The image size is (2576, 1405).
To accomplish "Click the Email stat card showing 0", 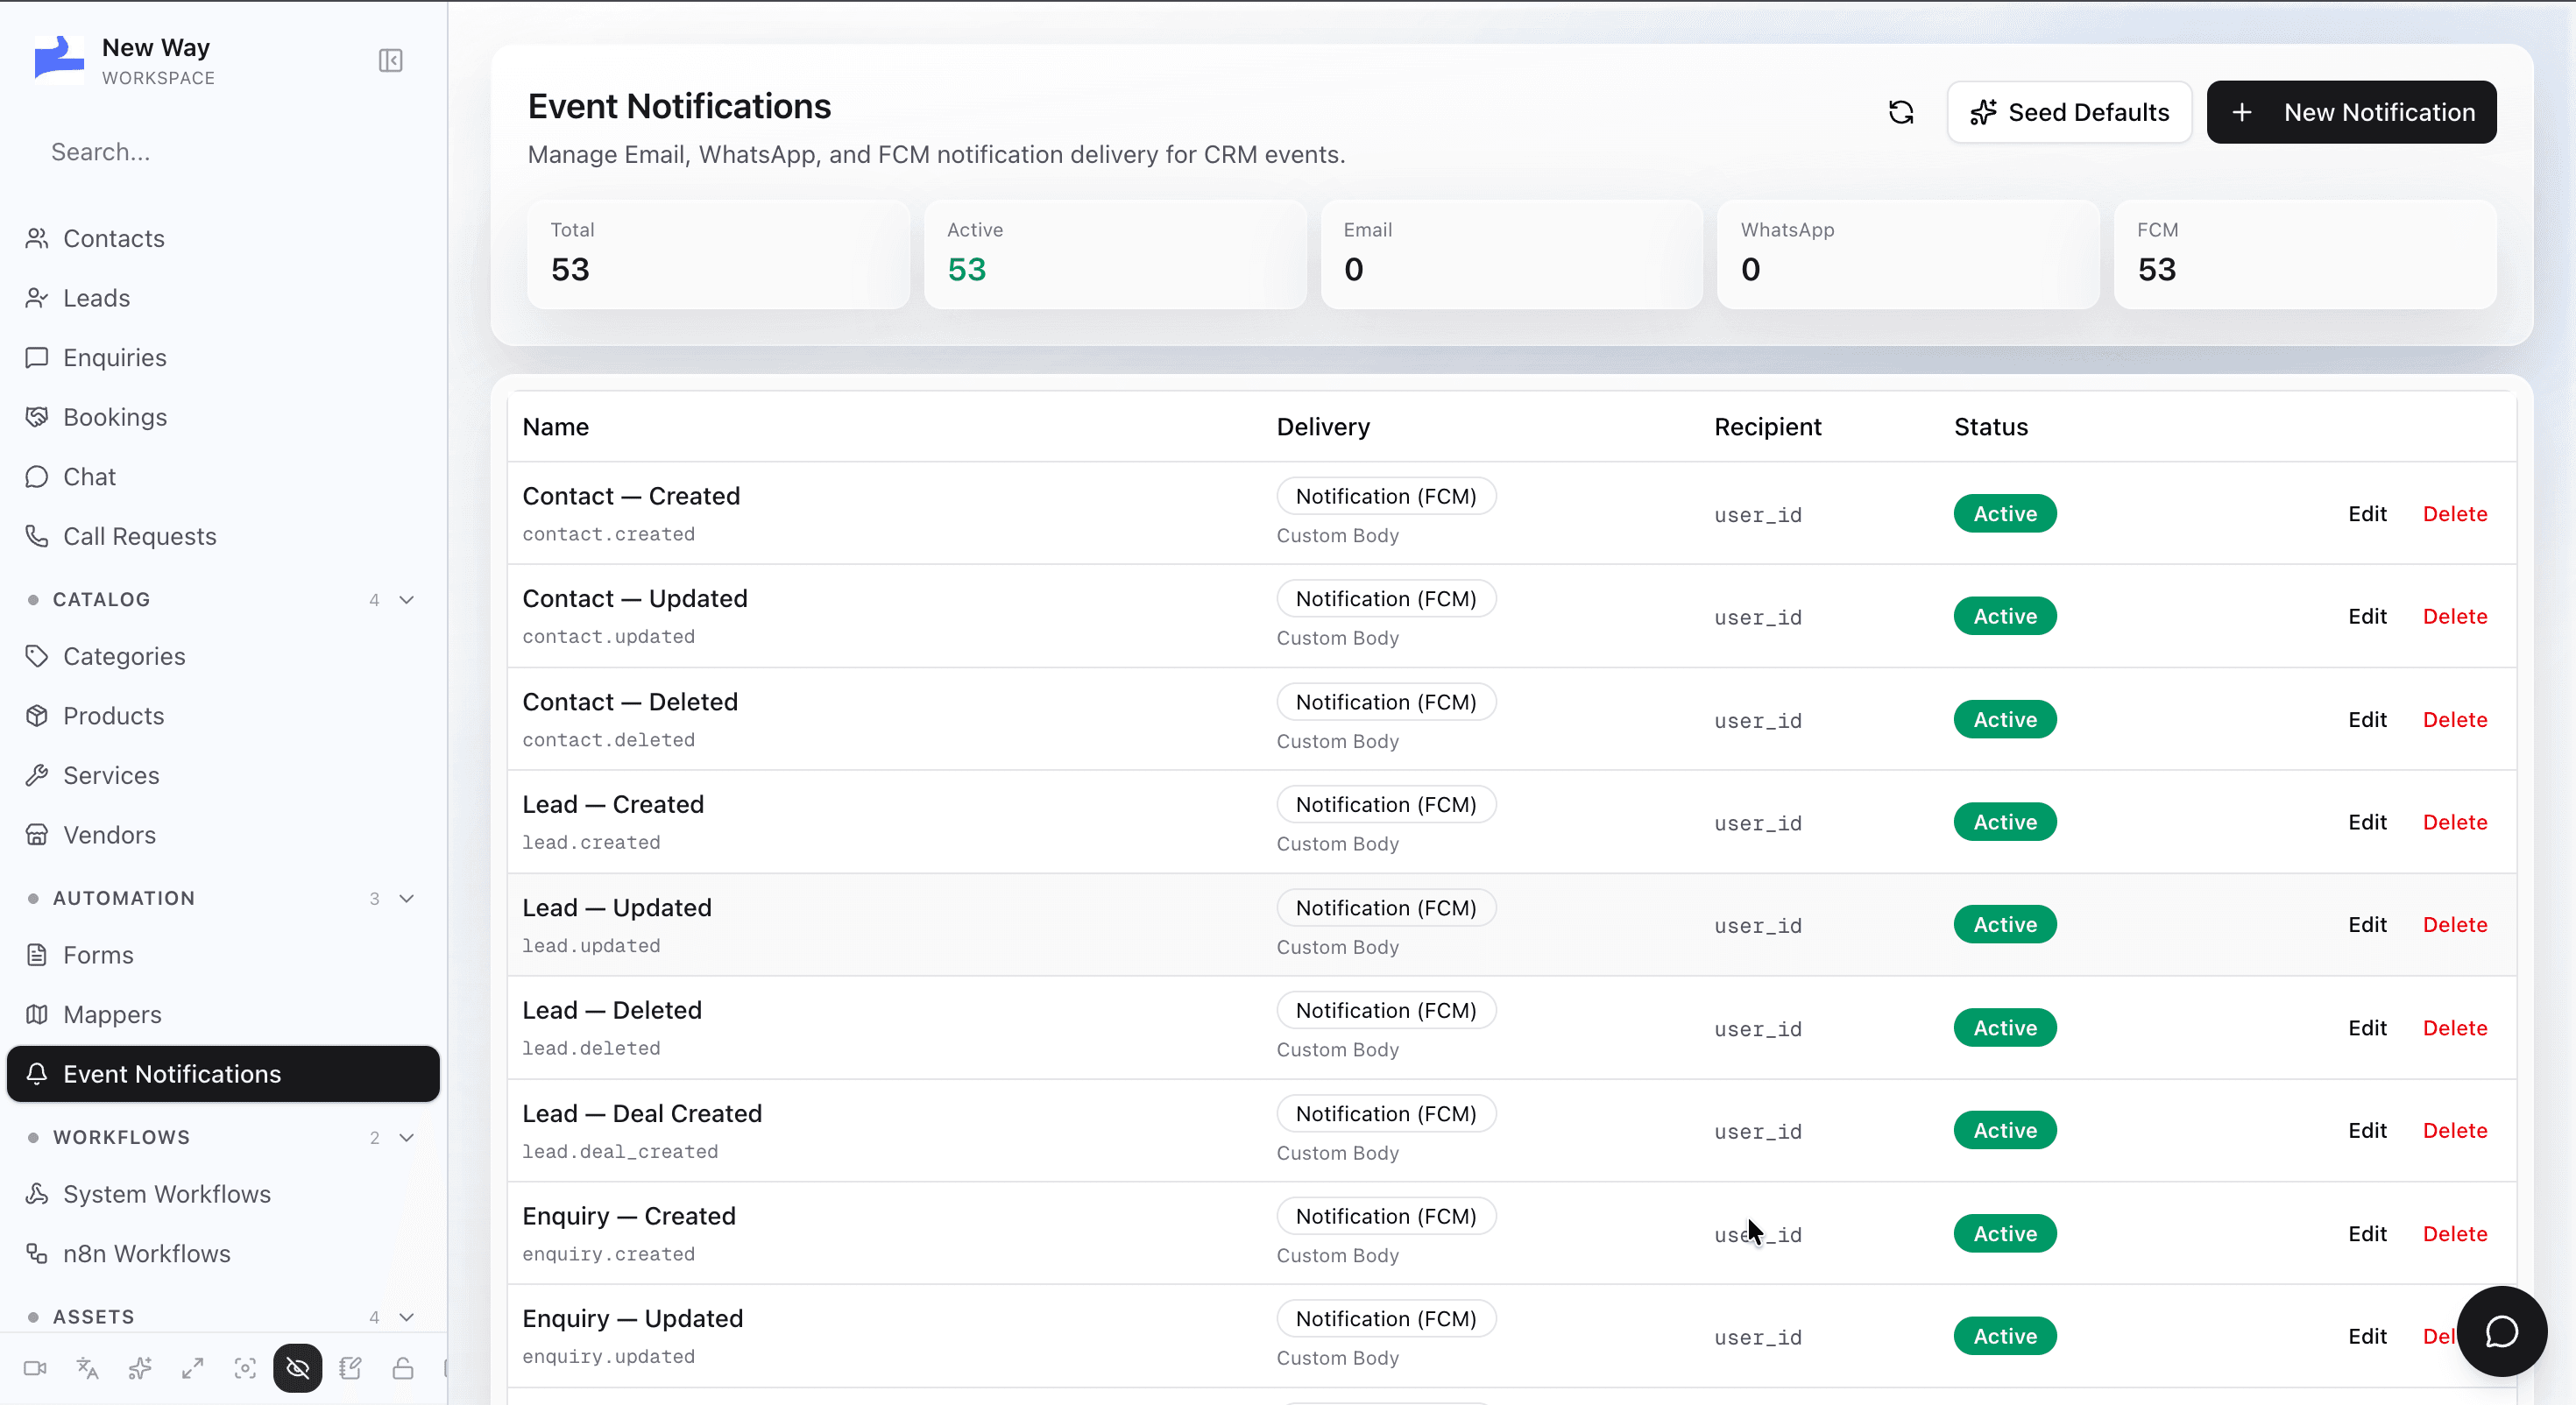I will tap(1511, 254).
